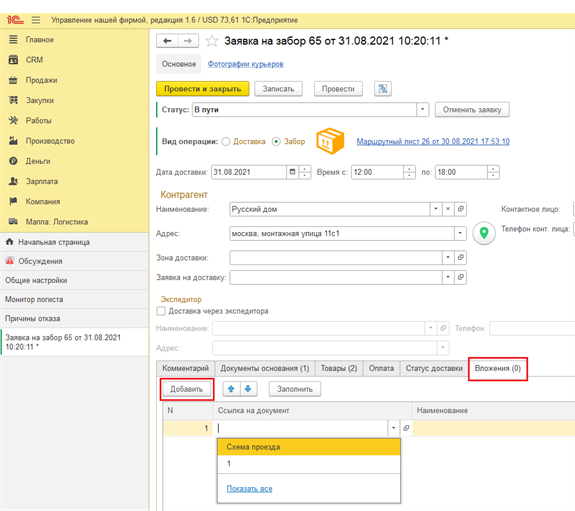Image resolution: width=575 pixels, height=511 pixels.
Task: Select the Доставка radio option
Action: [x=226, y=141]
